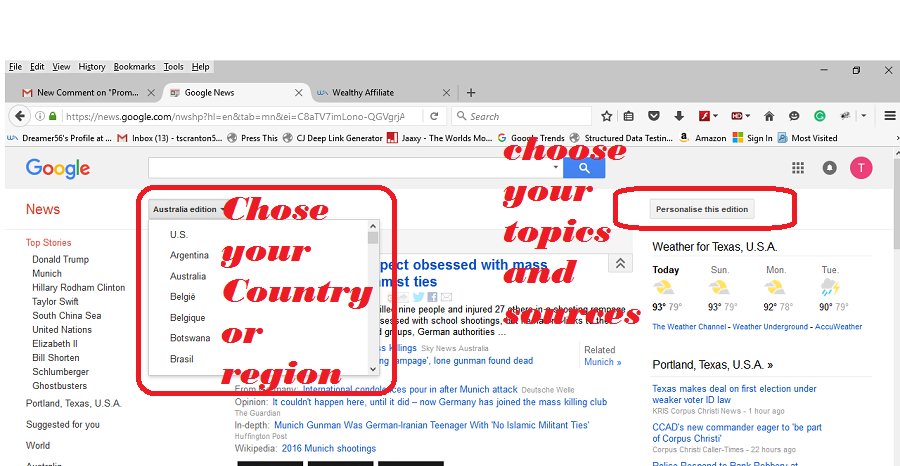This screenshot has width=900, height=466.
Task: Open the green Grammarly icon
Action: [x=820, y=116]
